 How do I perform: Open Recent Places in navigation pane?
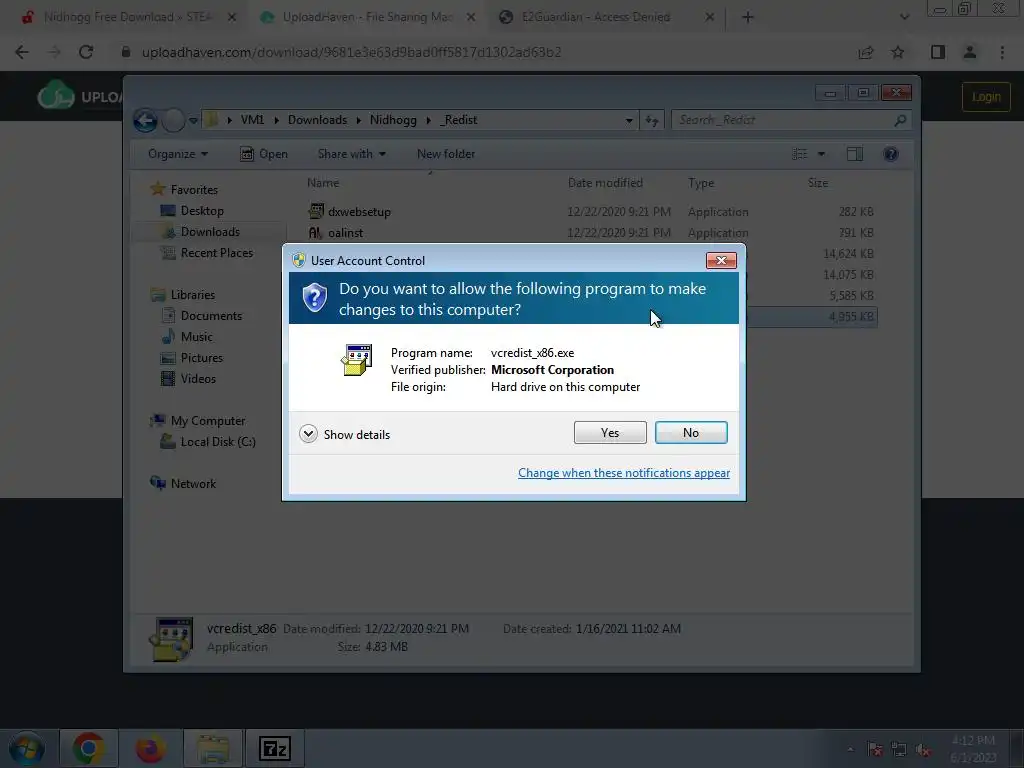click(216, 253)
